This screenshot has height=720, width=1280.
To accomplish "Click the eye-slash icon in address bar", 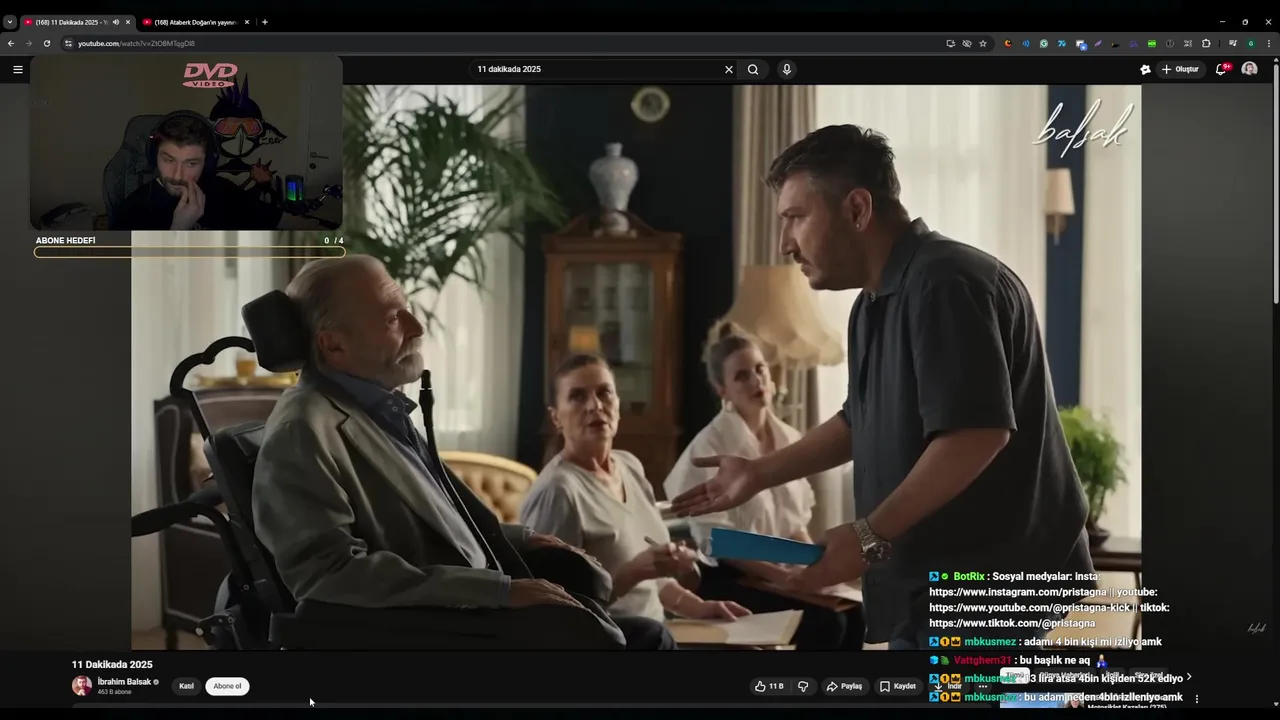I will tap(967, 43).
